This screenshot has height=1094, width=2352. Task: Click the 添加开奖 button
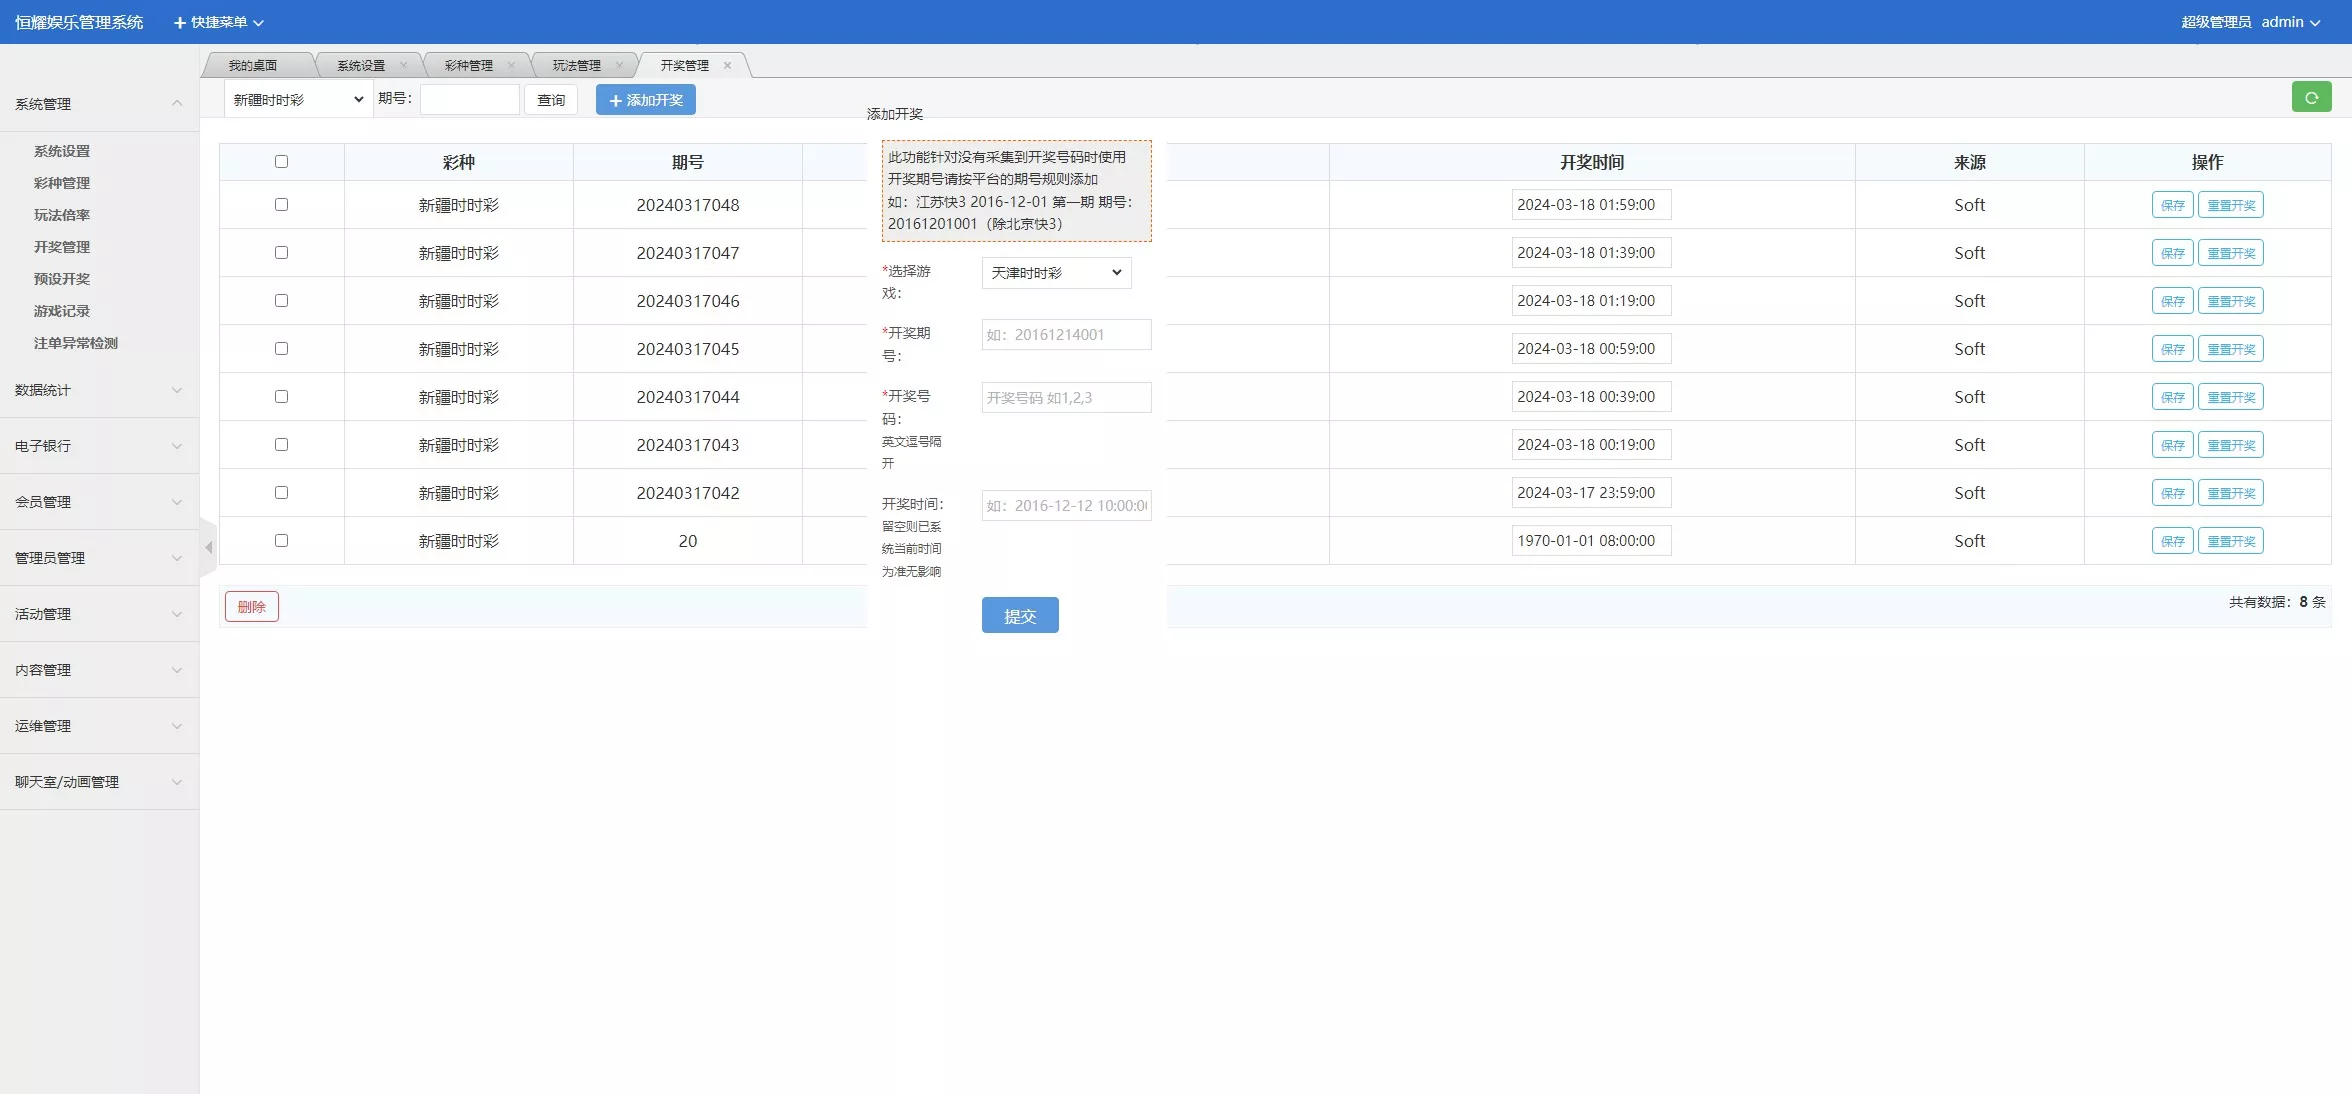[645, 99]
